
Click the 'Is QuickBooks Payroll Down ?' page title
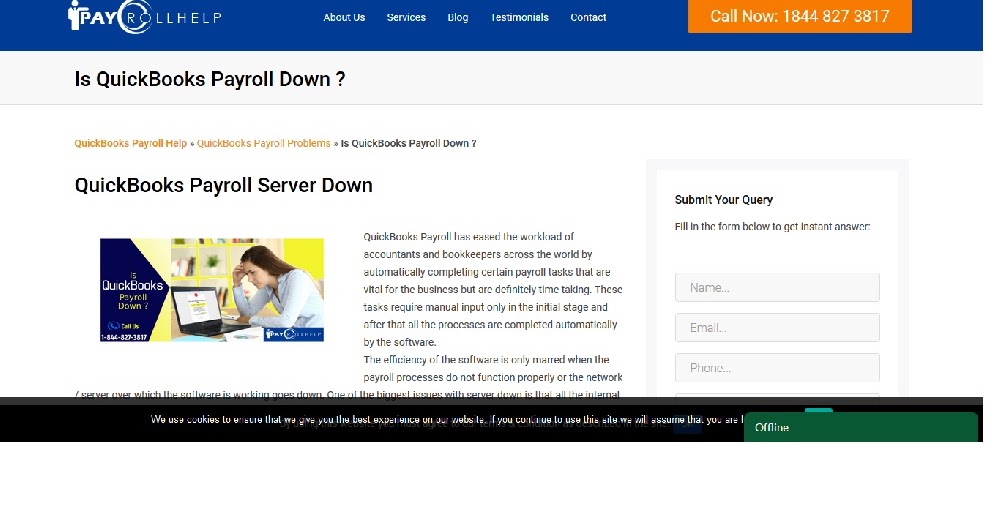(x=210, y=79)
